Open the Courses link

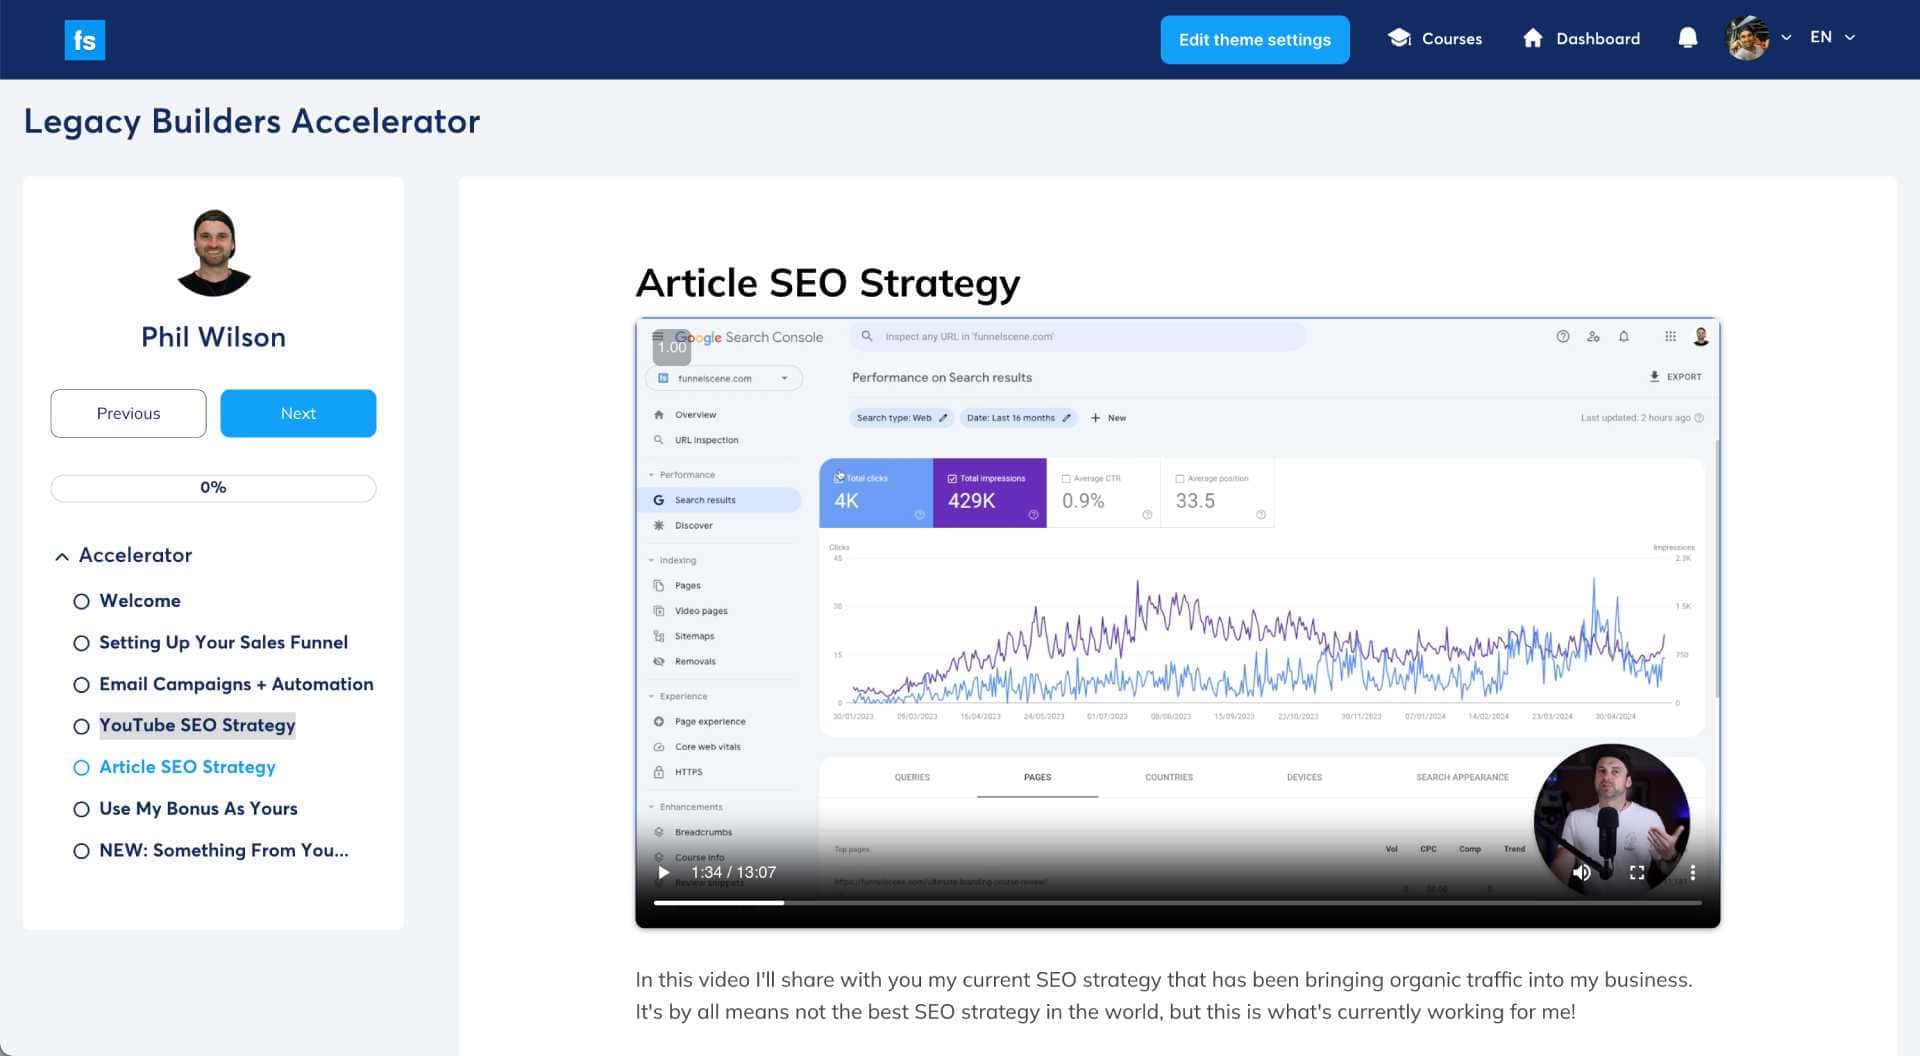point(1452,38)
